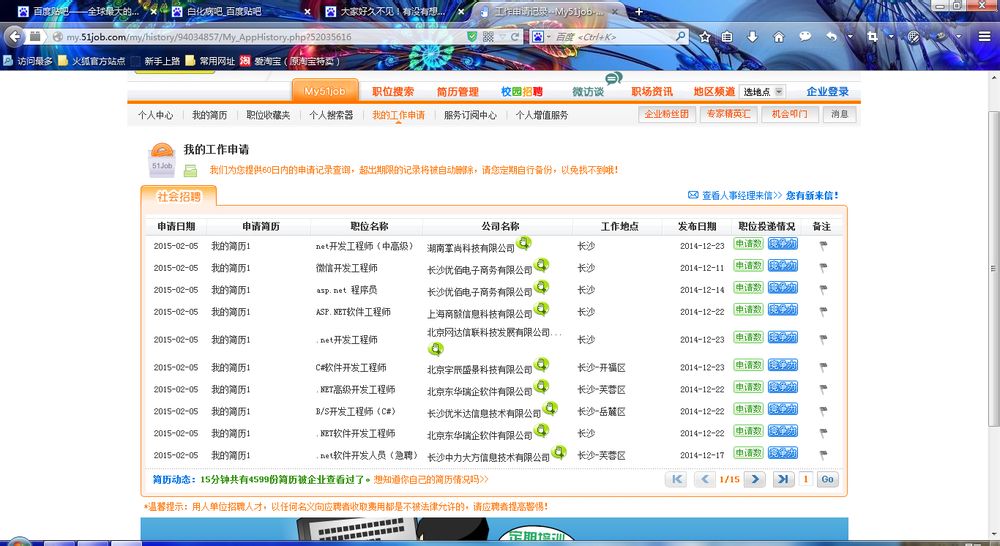This screenshot has width=1000, height=546.
Task: Open the 选地点 location dropdown
Action: click(763, 92)
